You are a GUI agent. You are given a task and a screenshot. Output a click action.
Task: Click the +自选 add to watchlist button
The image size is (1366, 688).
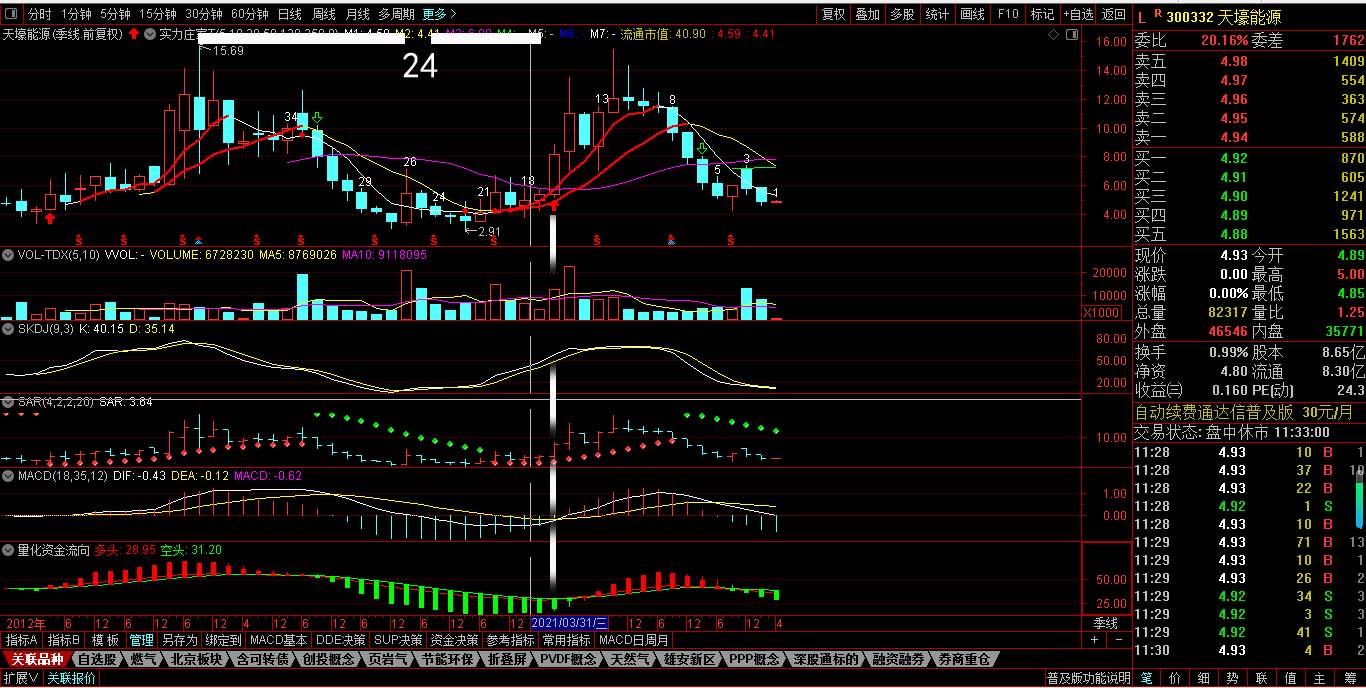click(1078, 14)
